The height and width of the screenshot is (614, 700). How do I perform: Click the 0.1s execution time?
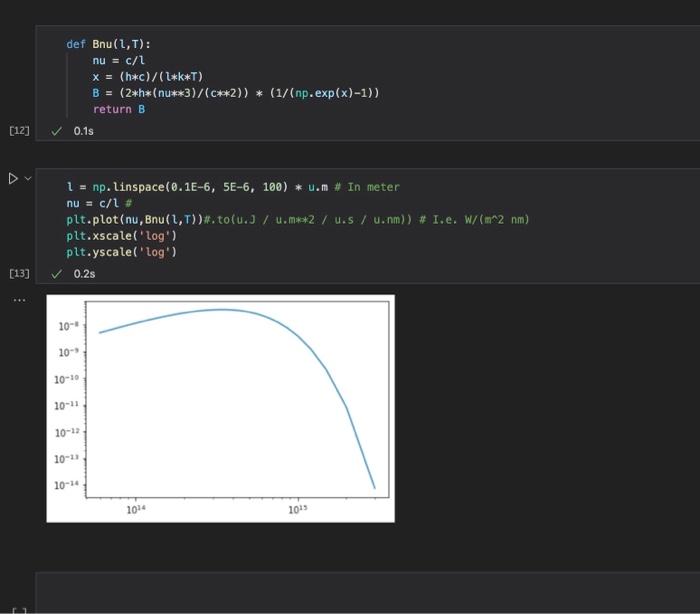[x=83, y=131]
